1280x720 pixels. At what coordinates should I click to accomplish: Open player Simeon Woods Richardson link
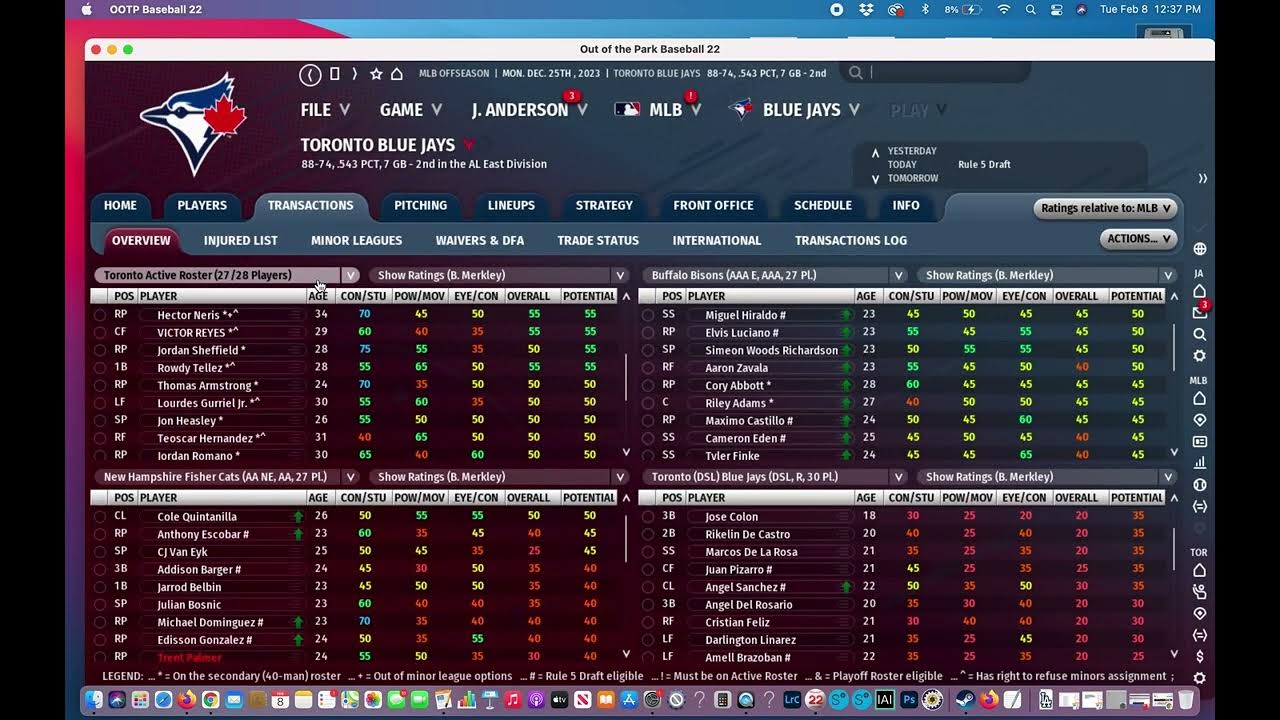772,350
